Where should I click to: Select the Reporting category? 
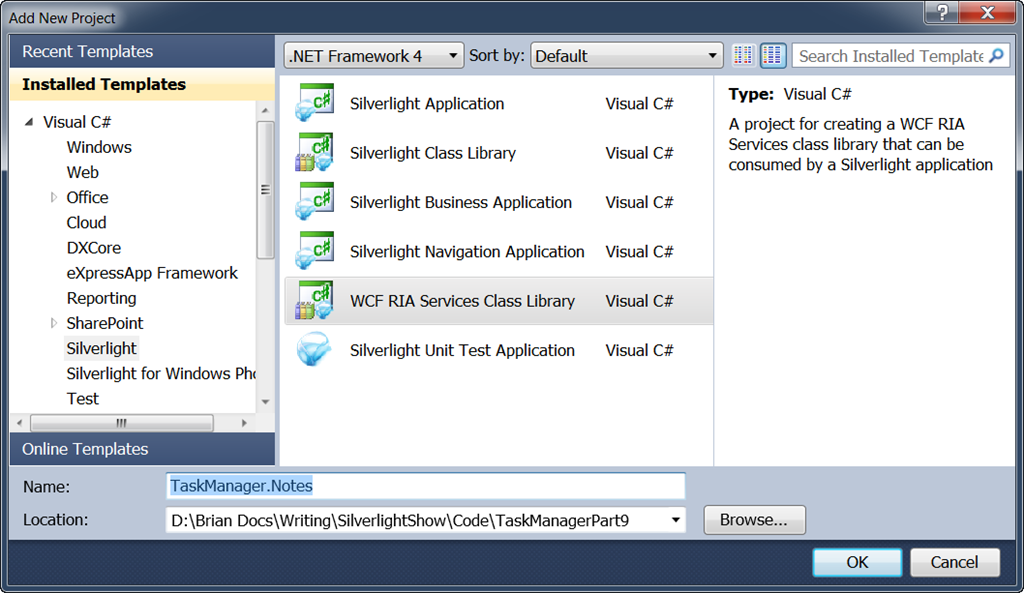click(101, 298)
